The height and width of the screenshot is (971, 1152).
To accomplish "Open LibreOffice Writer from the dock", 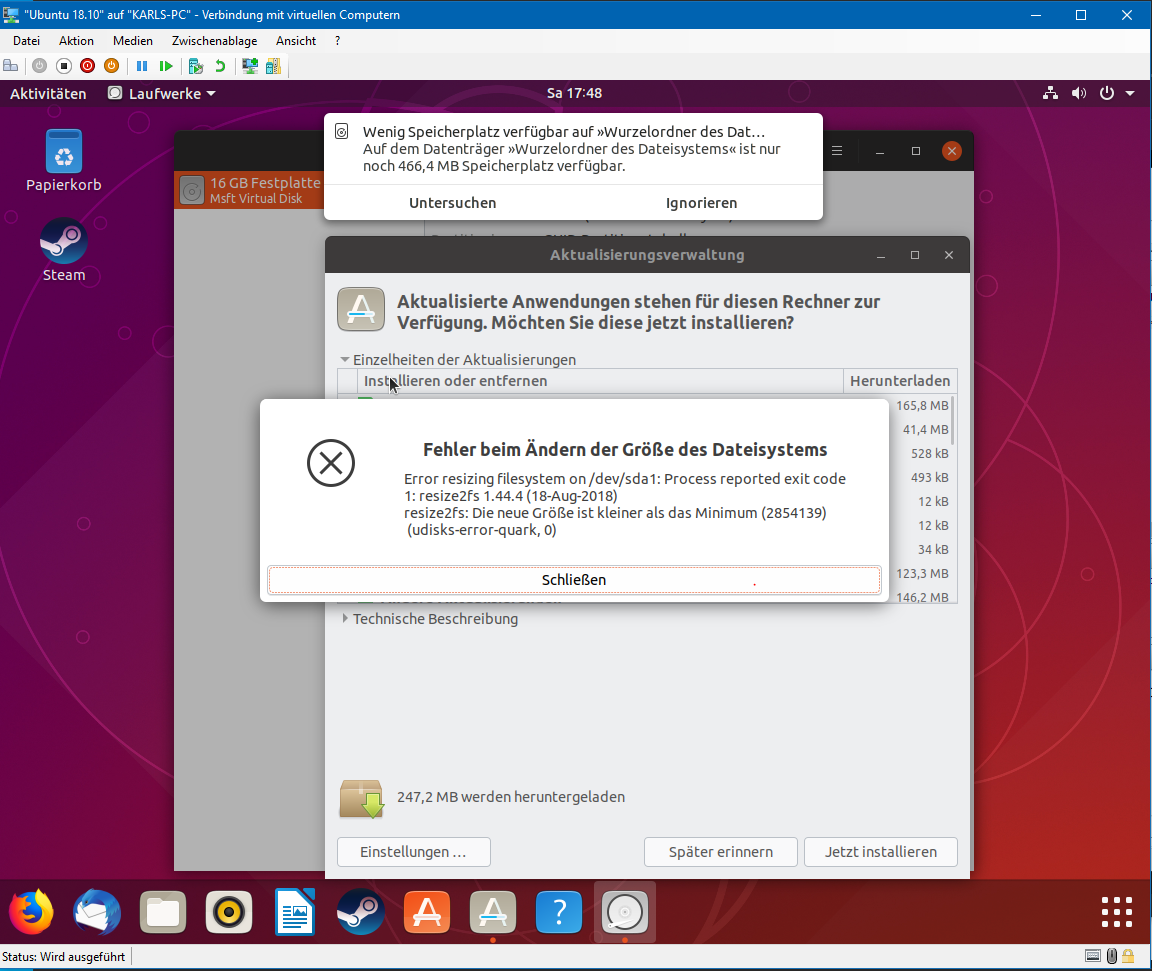I will pyautogui.click(x=295, y=912).
